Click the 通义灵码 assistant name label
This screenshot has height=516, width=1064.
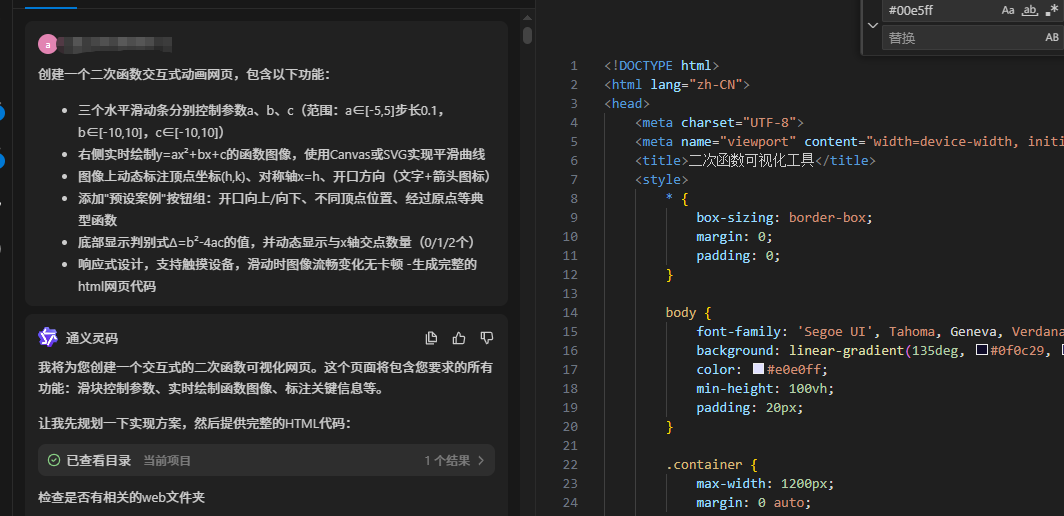pyautogui.click(x=92, y=338)
